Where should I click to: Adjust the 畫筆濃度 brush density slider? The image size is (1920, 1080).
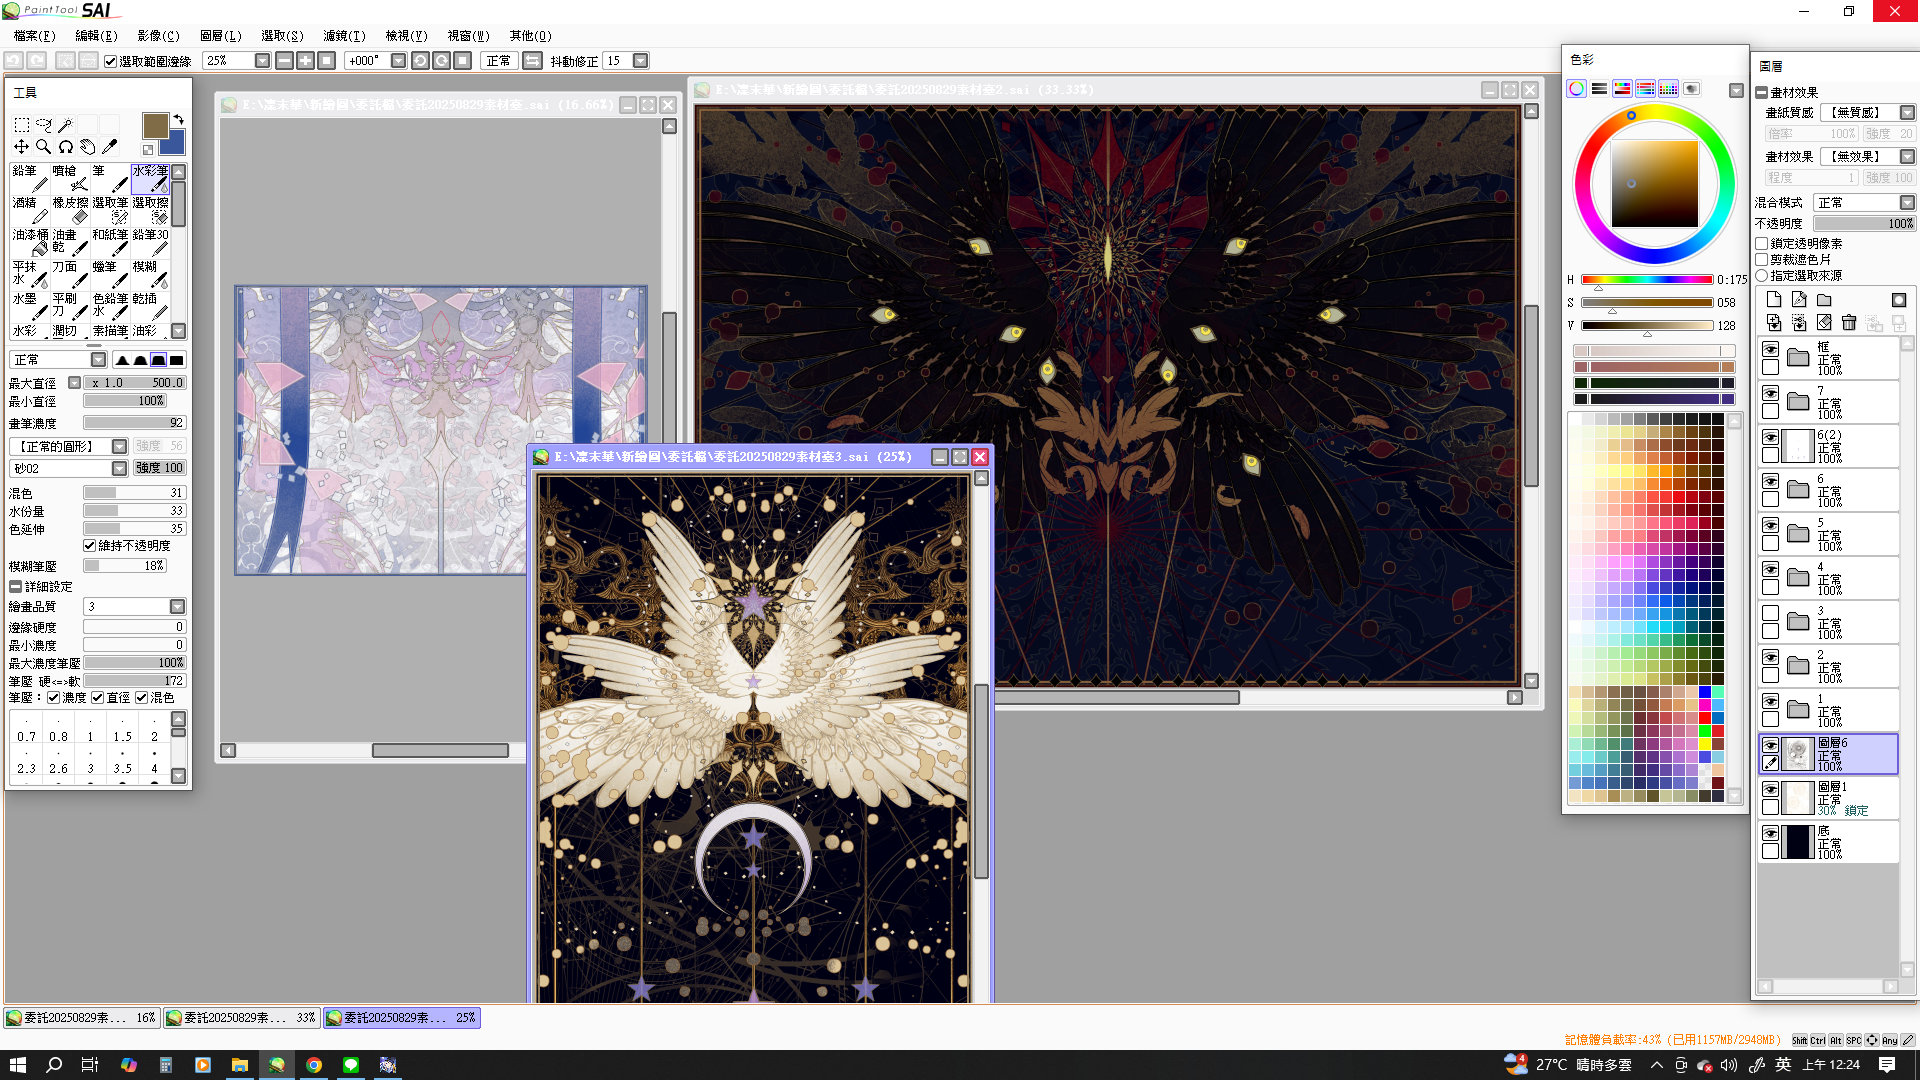click(x=135, y=423)
